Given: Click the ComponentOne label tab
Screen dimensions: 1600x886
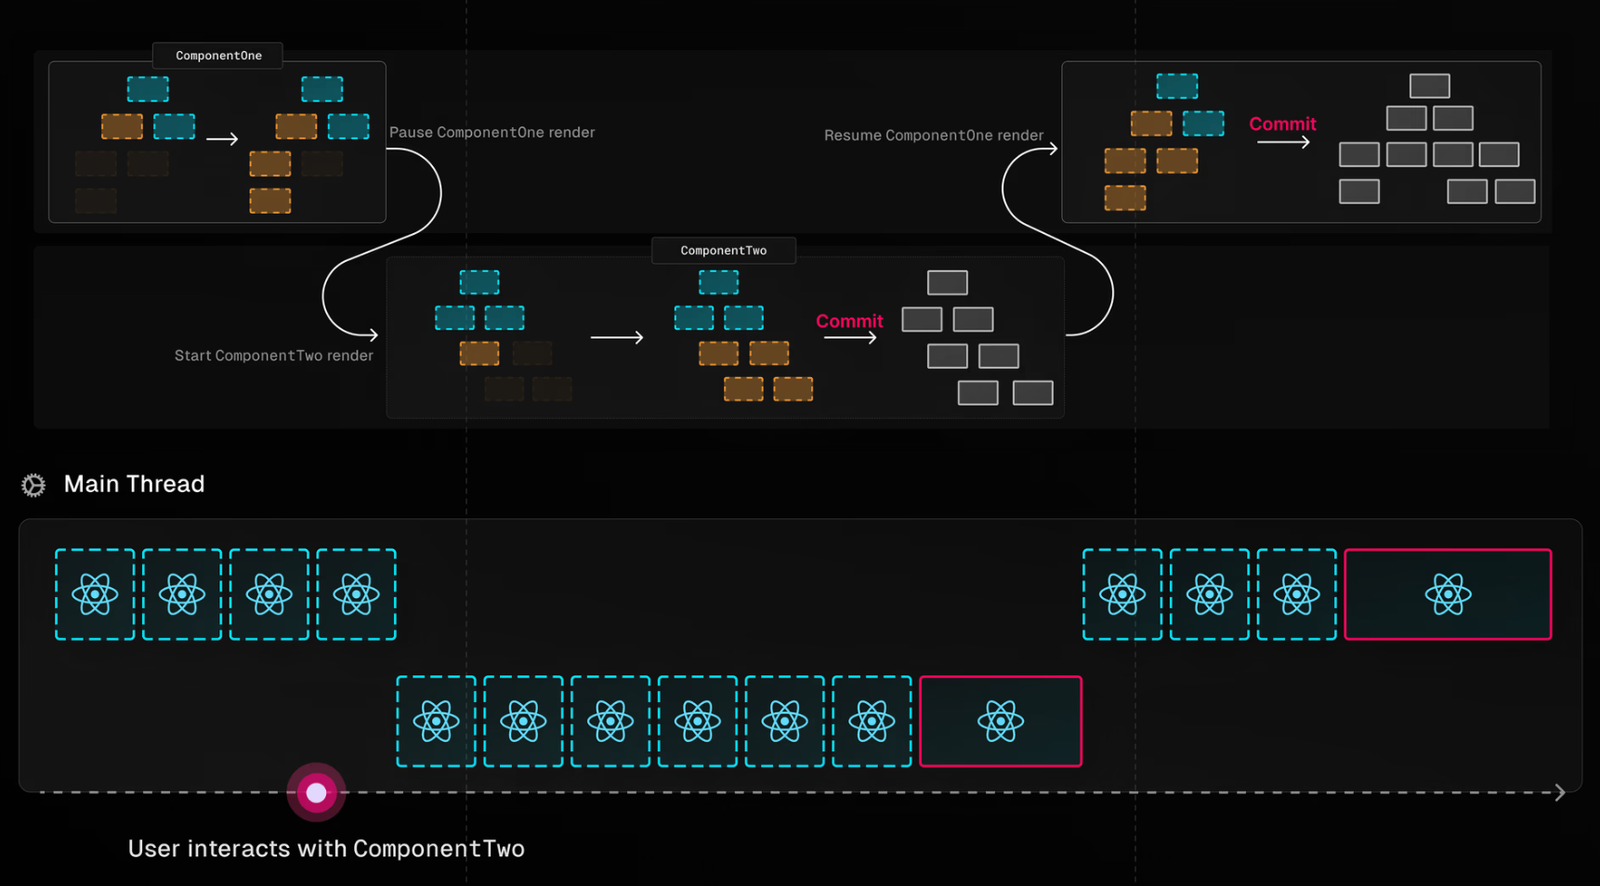Looking at the screenshot, I should pos(218,55).
